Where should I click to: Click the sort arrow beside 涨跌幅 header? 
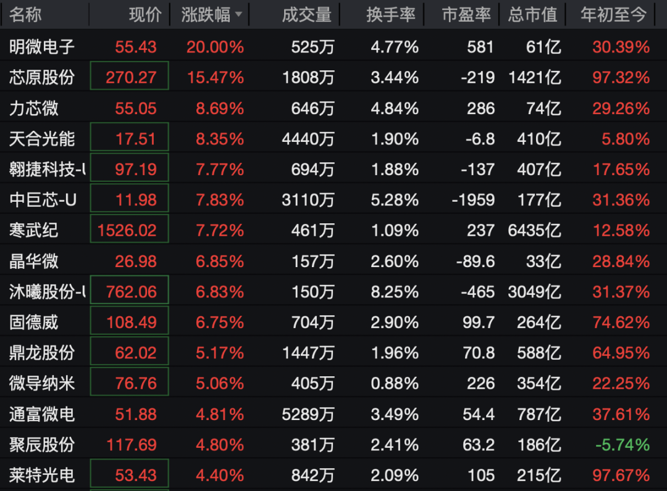(239, 15)
